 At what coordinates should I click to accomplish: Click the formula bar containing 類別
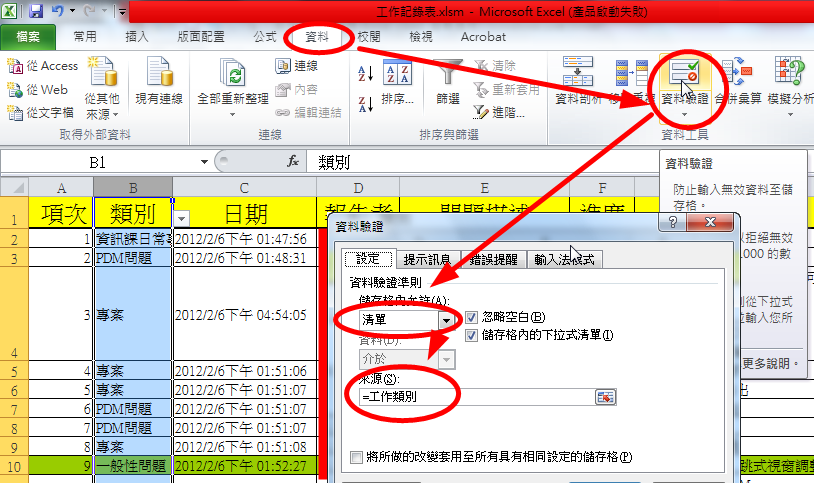click(x=483, y=162)
